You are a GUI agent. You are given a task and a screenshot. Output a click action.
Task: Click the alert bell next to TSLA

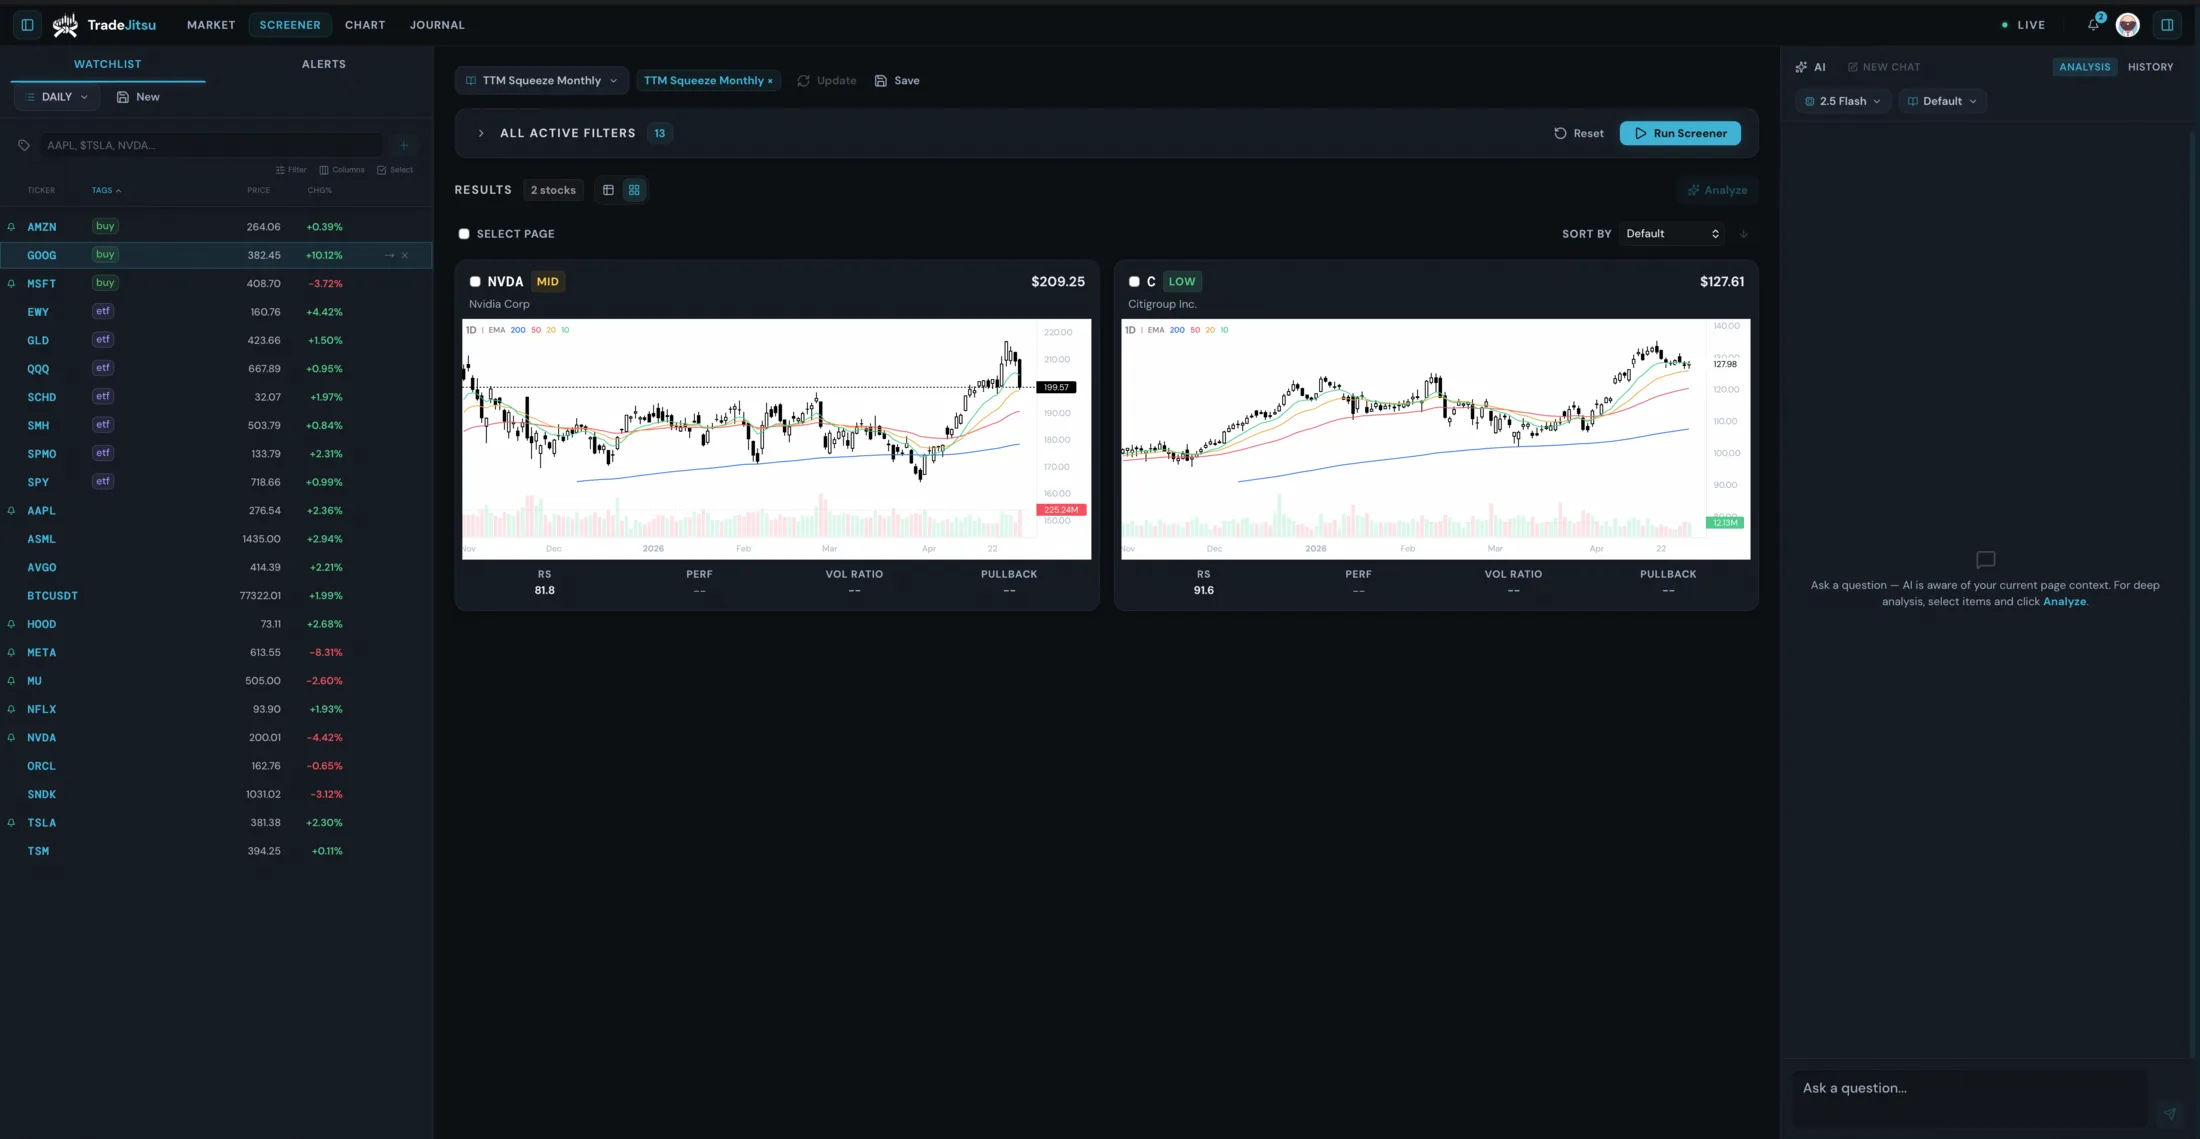pos(11,823)
